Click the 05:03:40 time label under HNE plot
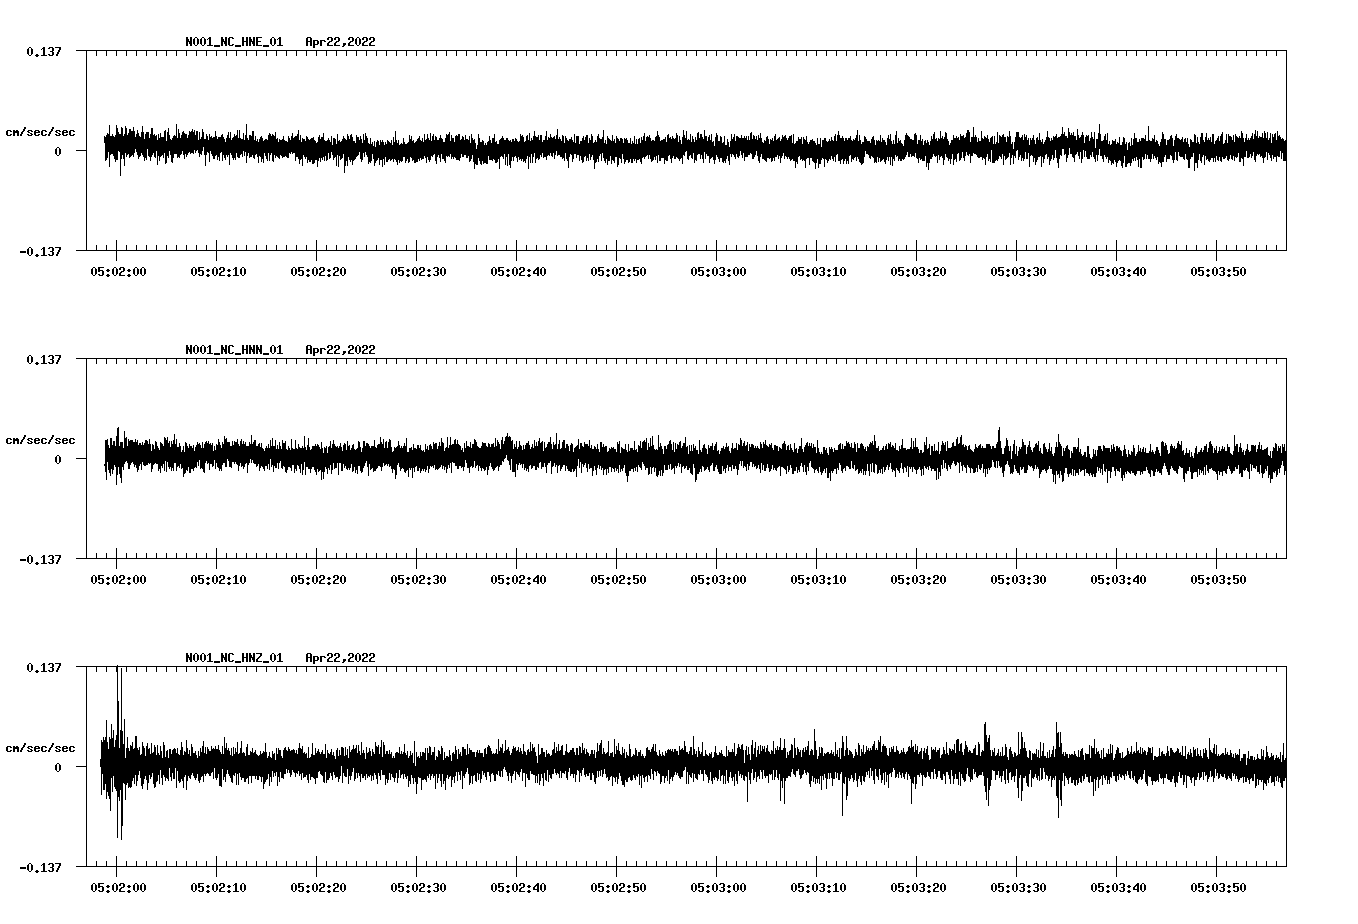 pos(1118,271)
